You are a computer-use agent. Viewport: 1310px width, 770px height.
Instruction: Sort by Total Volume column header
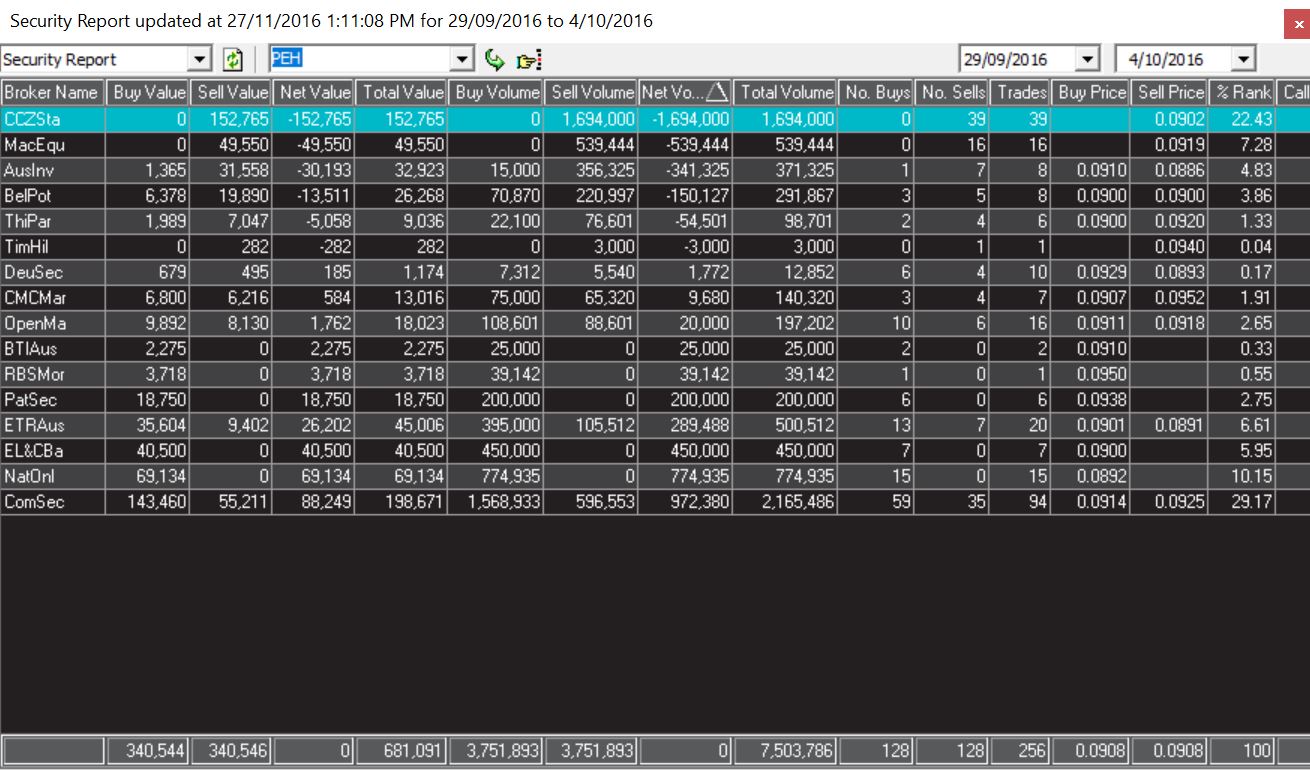click(x=785, y=92)
